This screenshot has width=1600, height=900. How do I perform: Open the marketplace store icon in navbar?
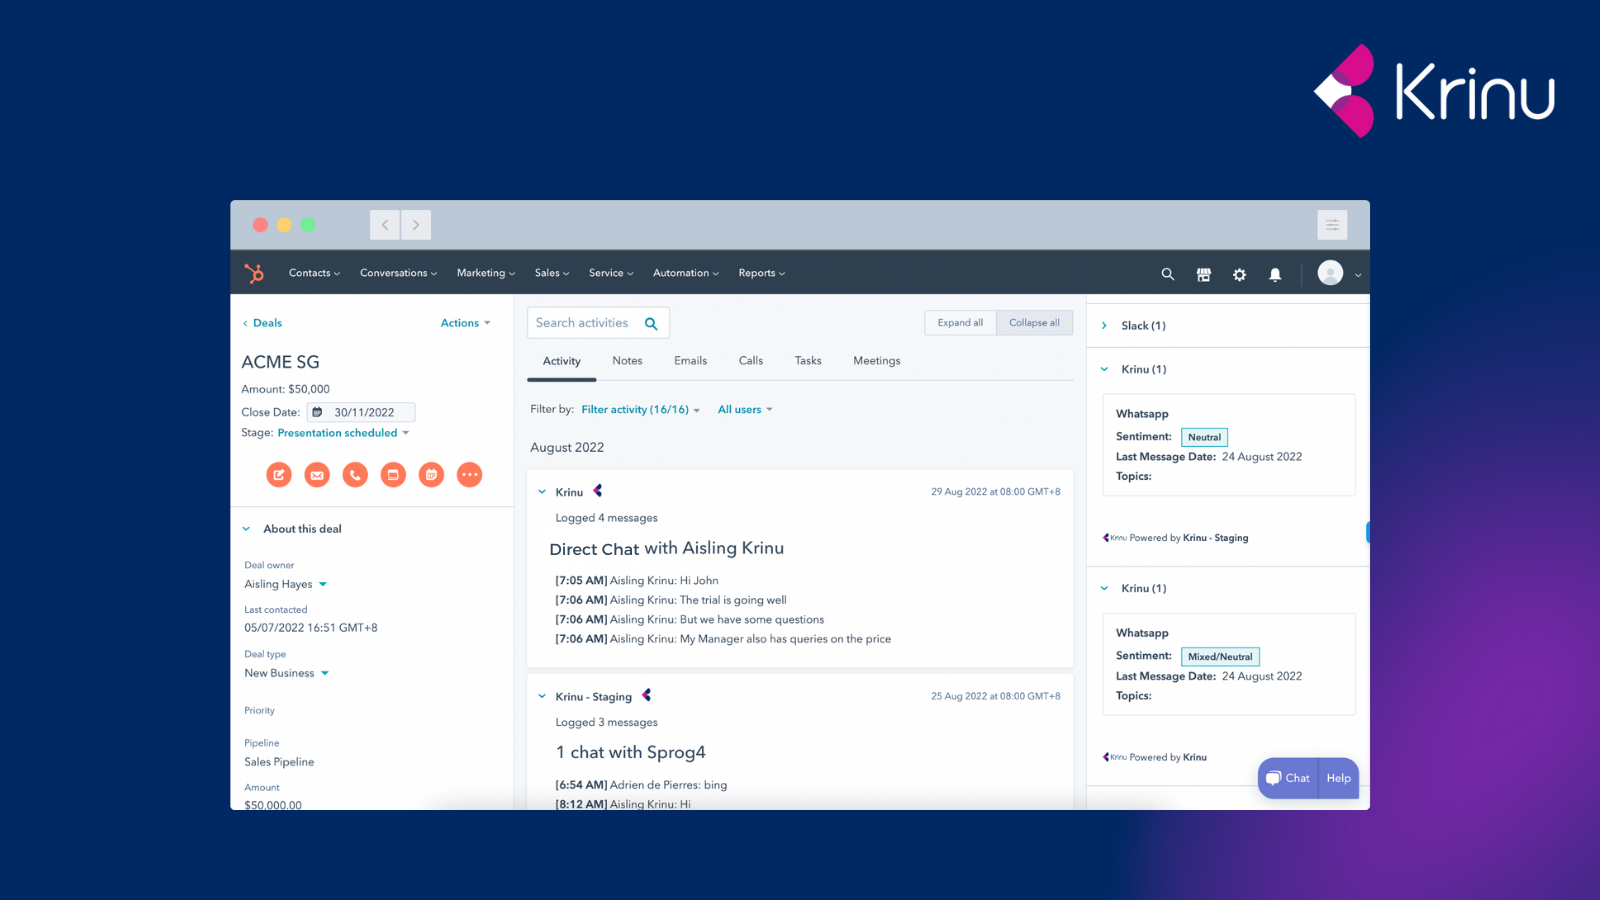[1203, 274]
